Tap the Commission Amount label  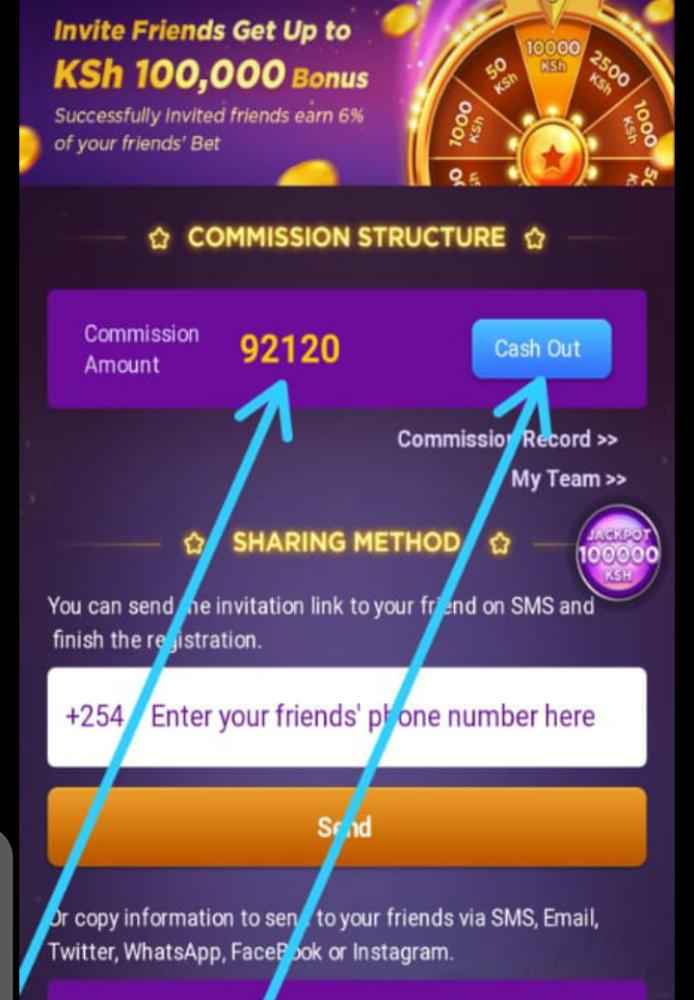click(141, 349)
